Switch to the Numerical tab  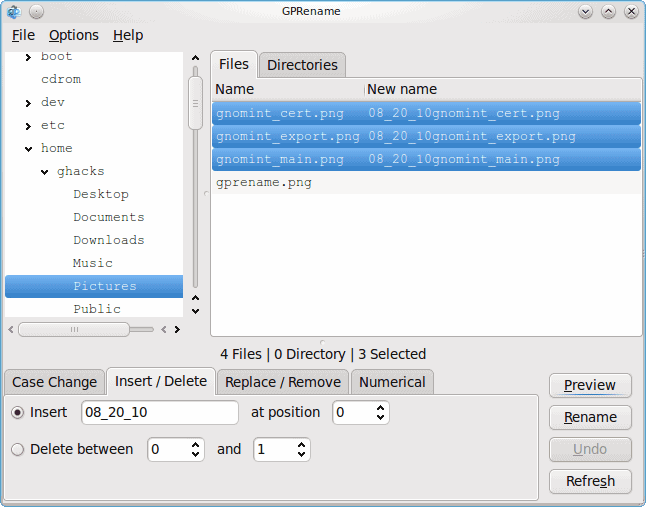[x=391, y=381]
